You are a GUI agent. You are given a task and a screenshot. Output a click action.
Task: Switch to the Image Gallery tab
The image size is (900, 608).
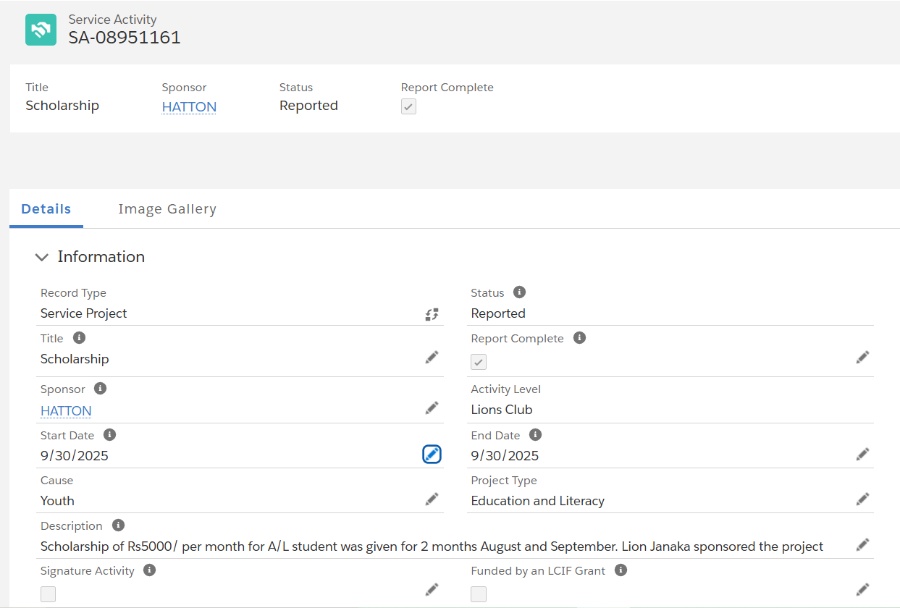(167, 209)
